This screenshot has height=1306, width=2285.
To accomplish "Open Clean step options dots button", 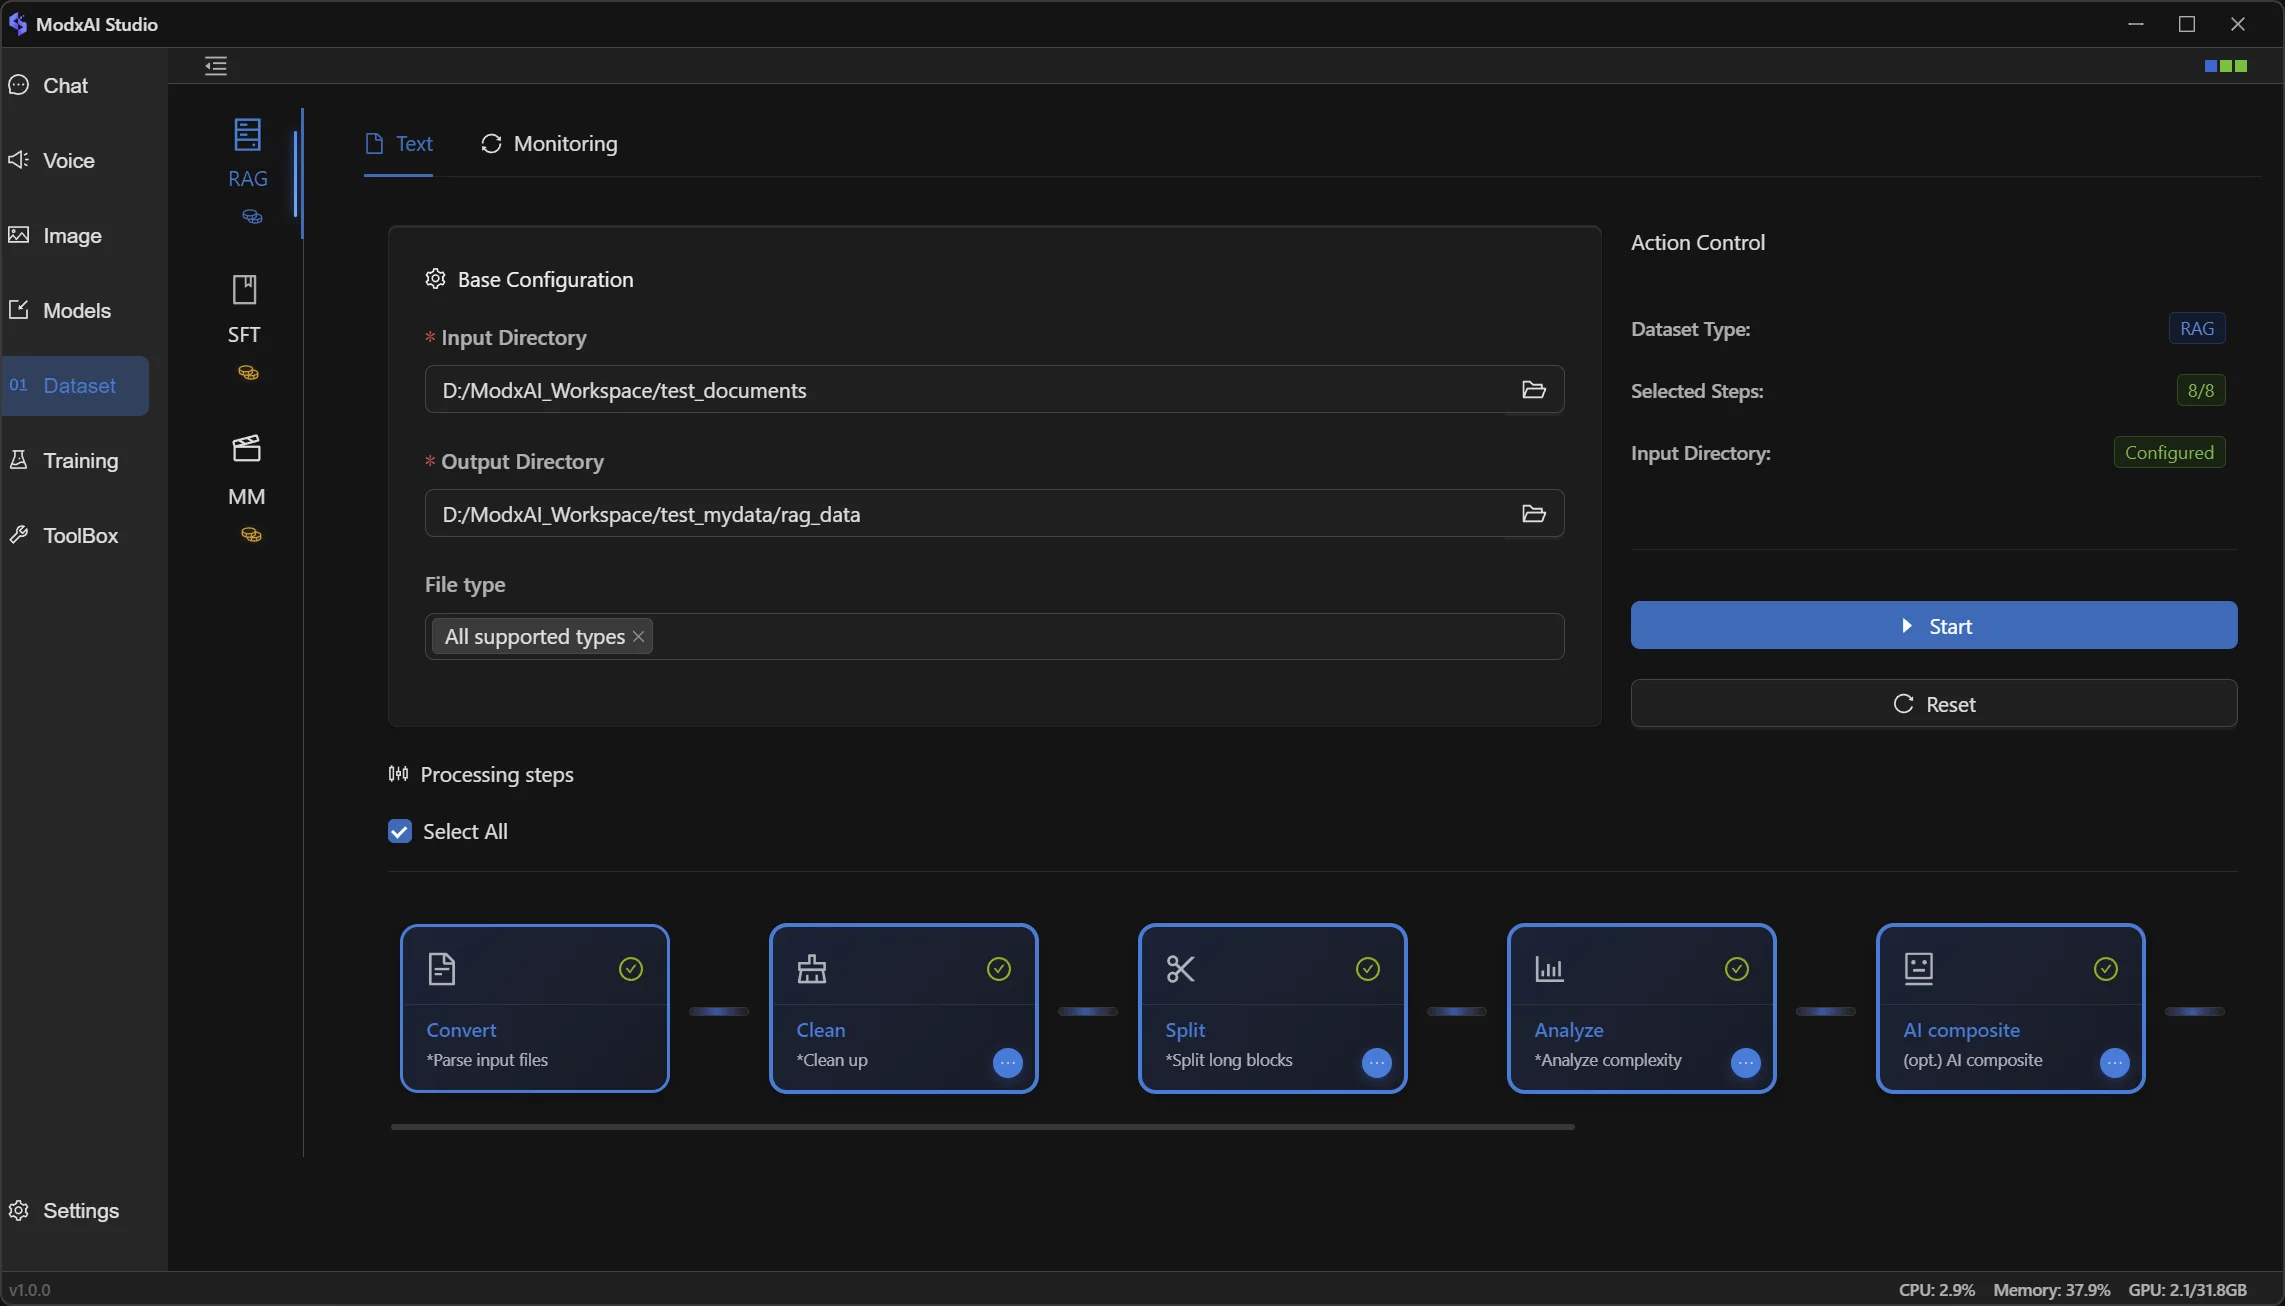I will [x=1007, y=1063].
